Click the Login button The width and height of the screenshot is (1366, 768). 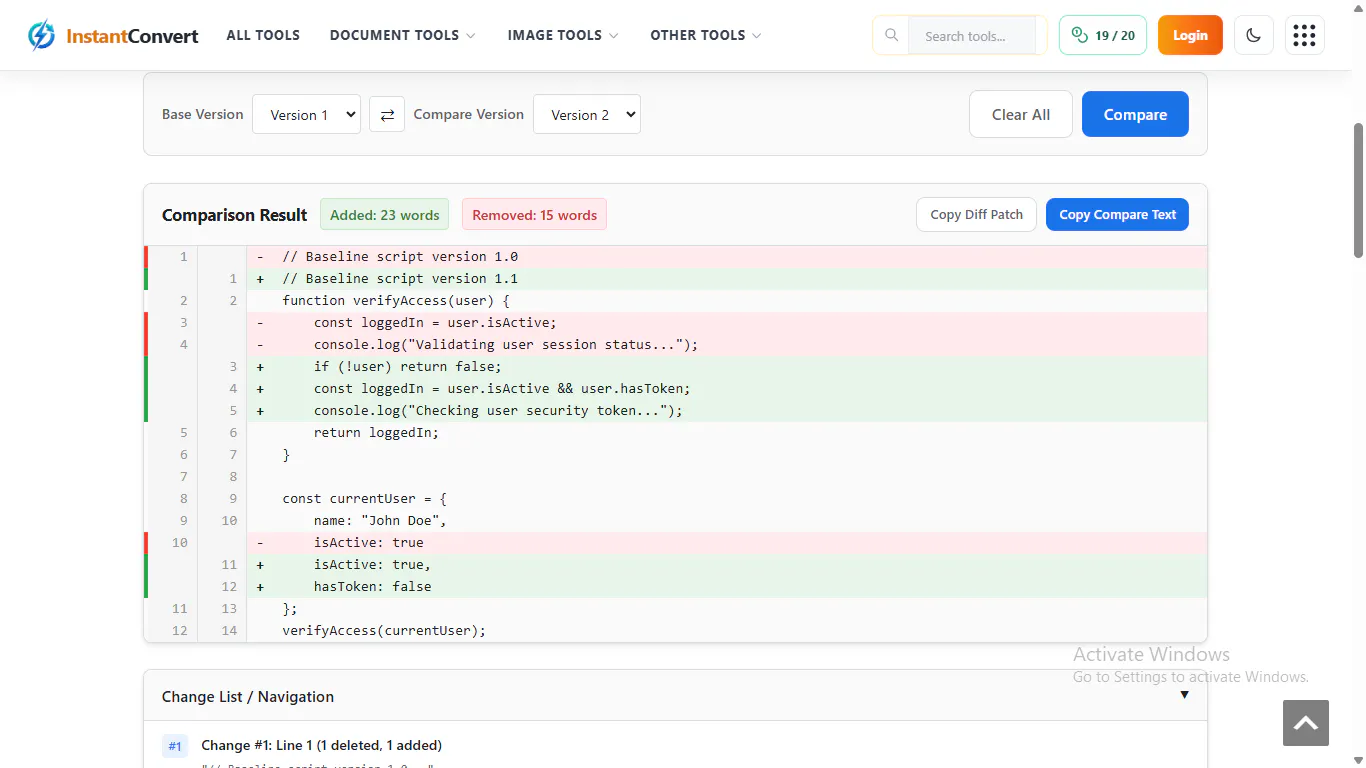click(x=1190, y=35)
